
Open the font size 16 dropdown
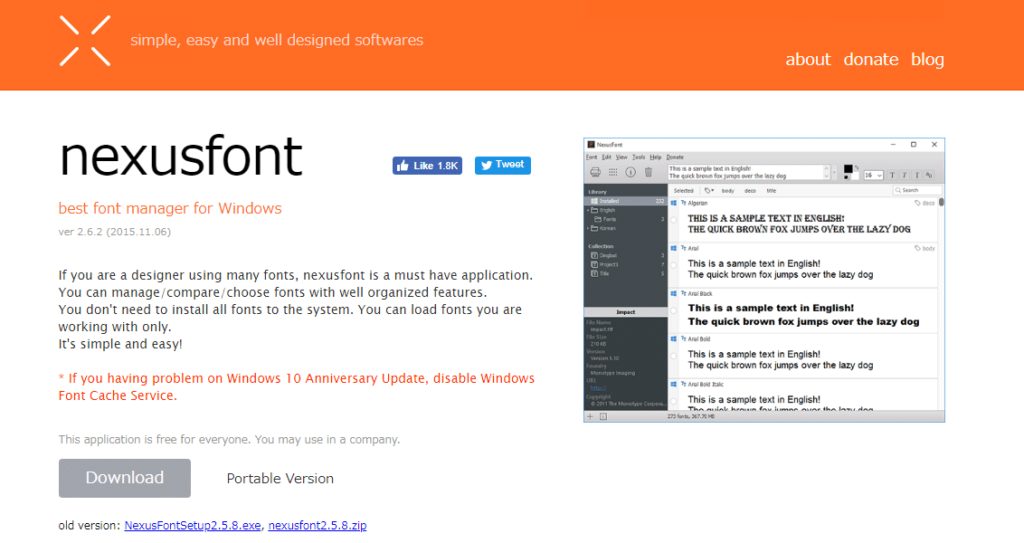pos(873,175)
